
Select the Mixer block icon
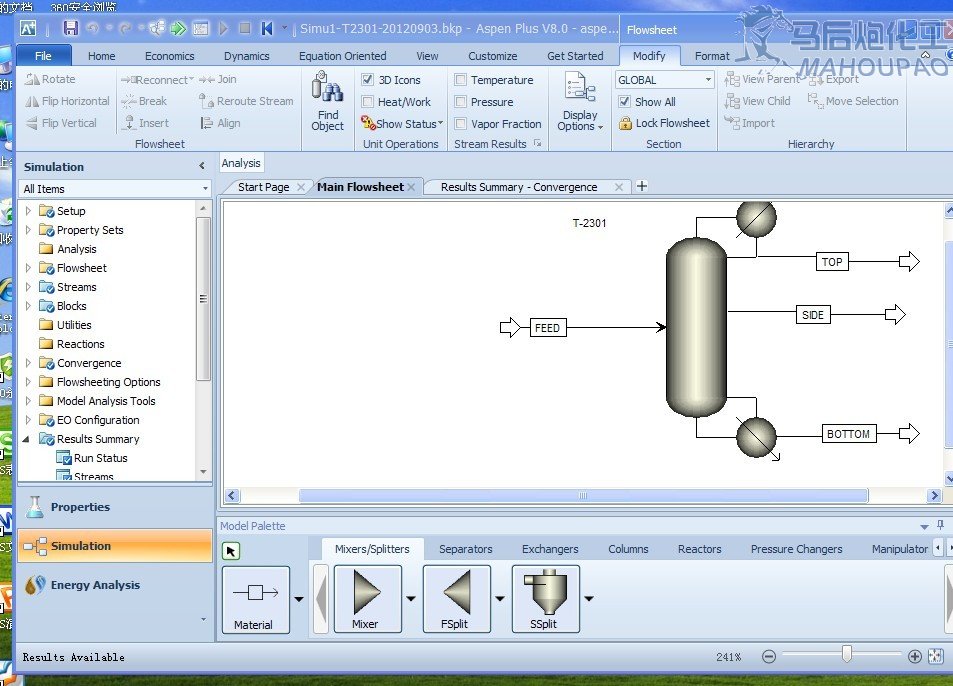367,599
